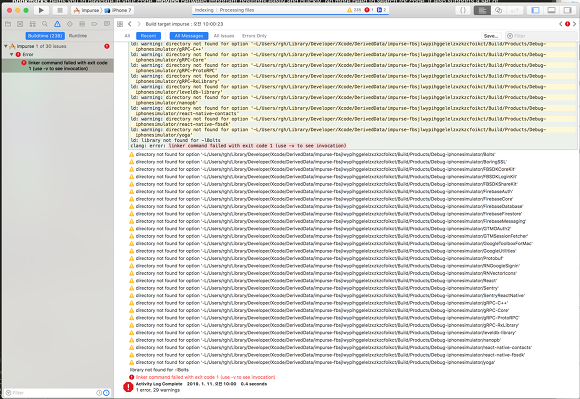This screenshot has height=399, width=580.
Task: Click the red error indicator between issue arrows
Action: pos(567,24)
